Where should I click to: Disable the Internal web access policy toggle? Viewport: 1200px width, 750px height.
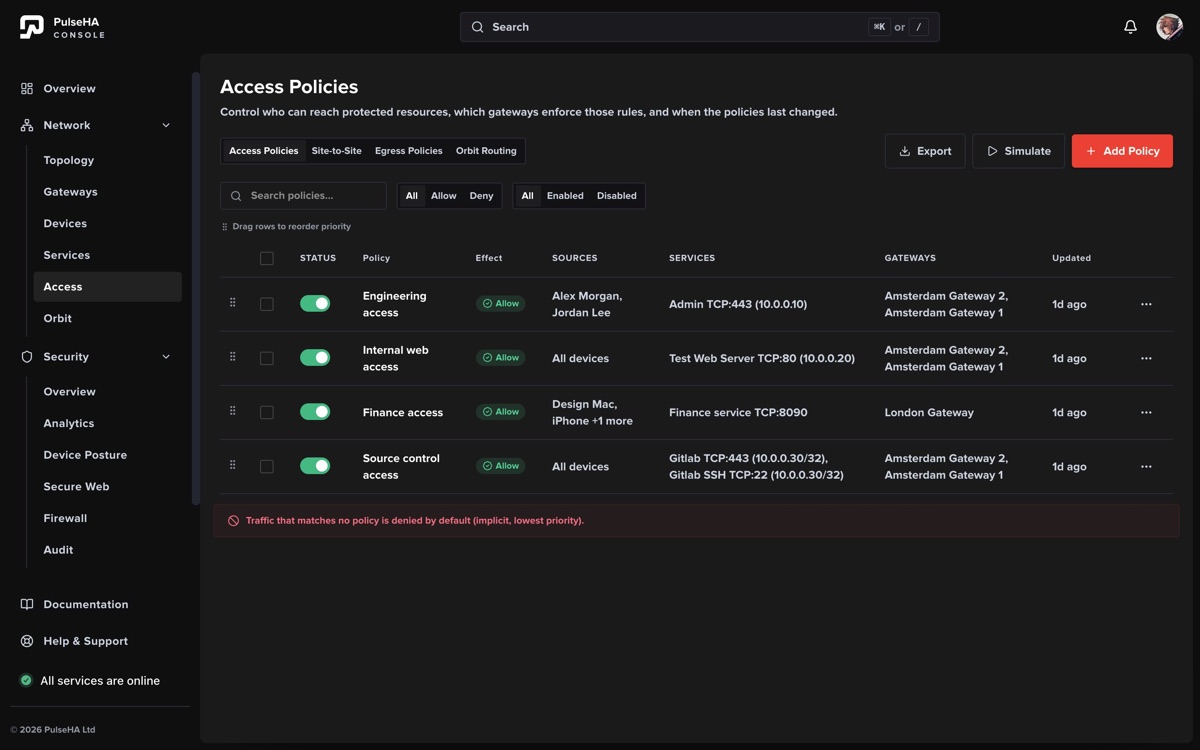(315, 358)
